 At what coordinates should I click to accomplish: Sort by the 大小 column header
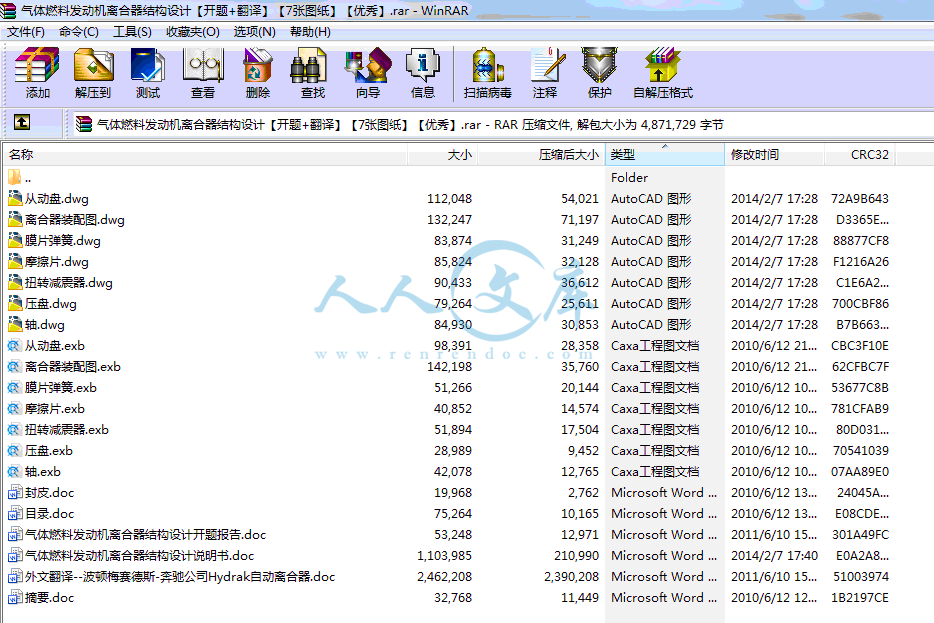(443, 155)
